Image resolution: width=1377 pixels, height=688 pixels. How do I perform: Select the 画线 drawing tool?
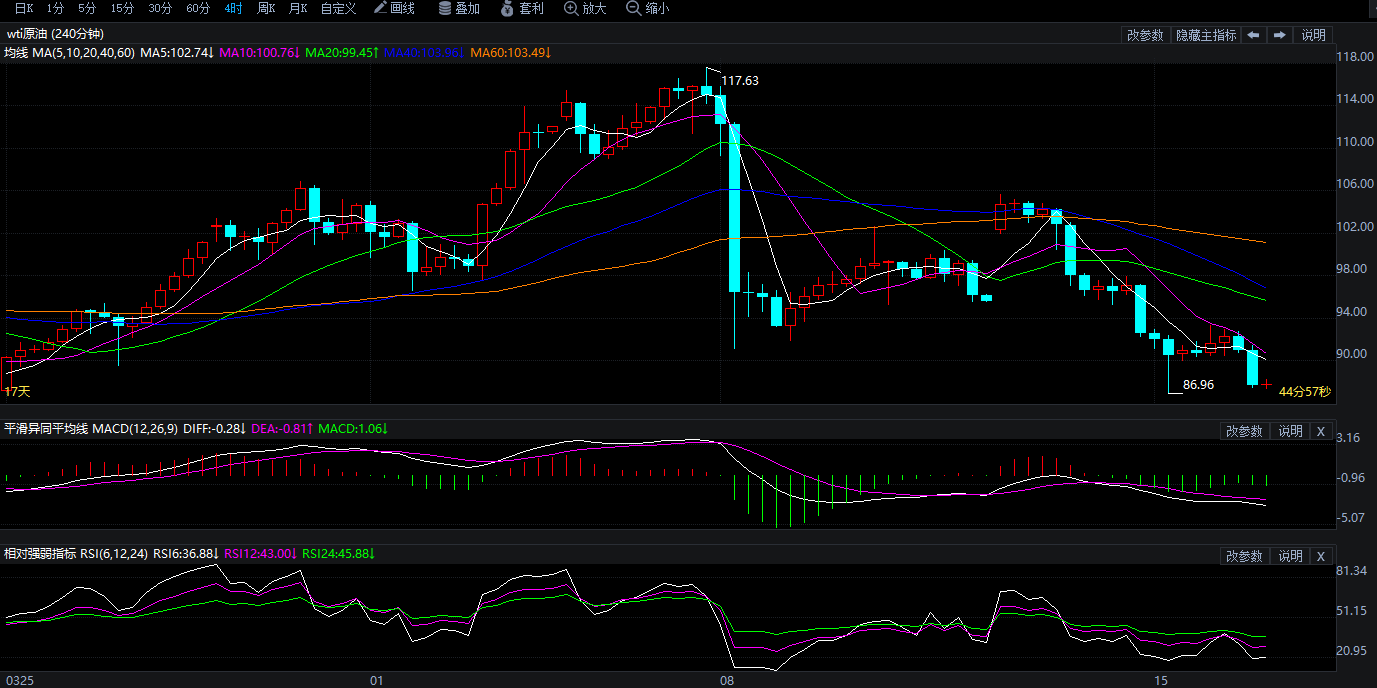394,8
